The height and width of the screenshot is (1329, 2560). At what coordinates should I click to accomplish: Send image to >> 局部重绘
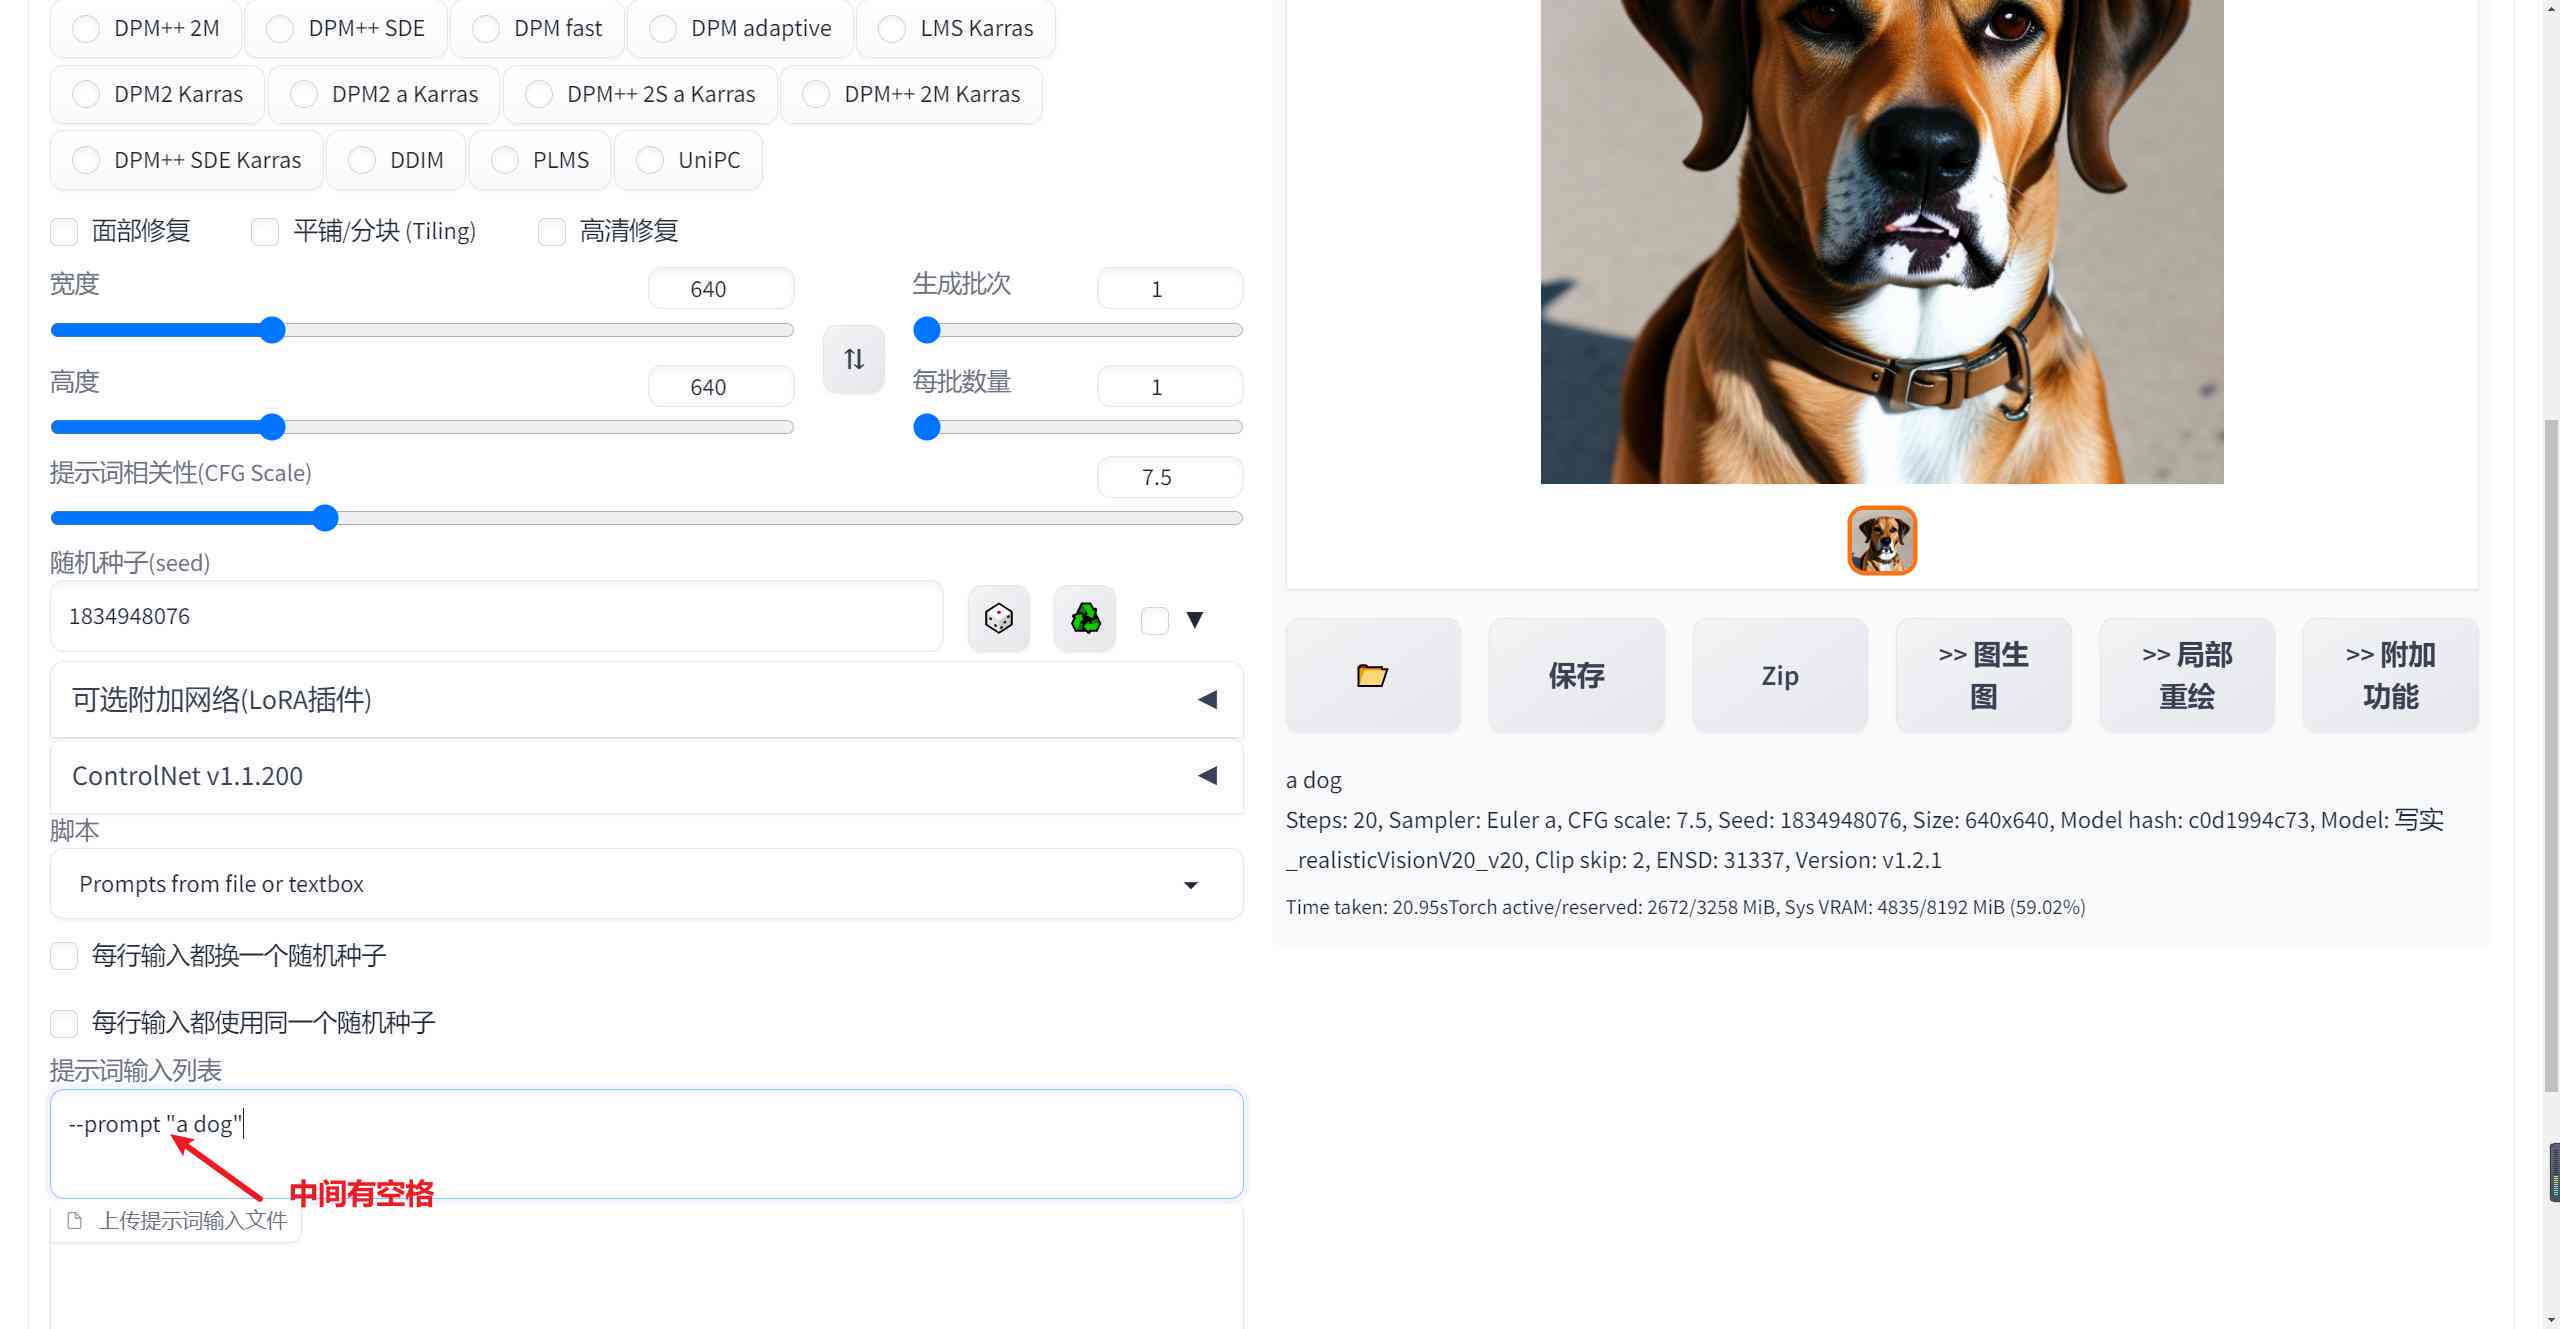coord(2187,676)
